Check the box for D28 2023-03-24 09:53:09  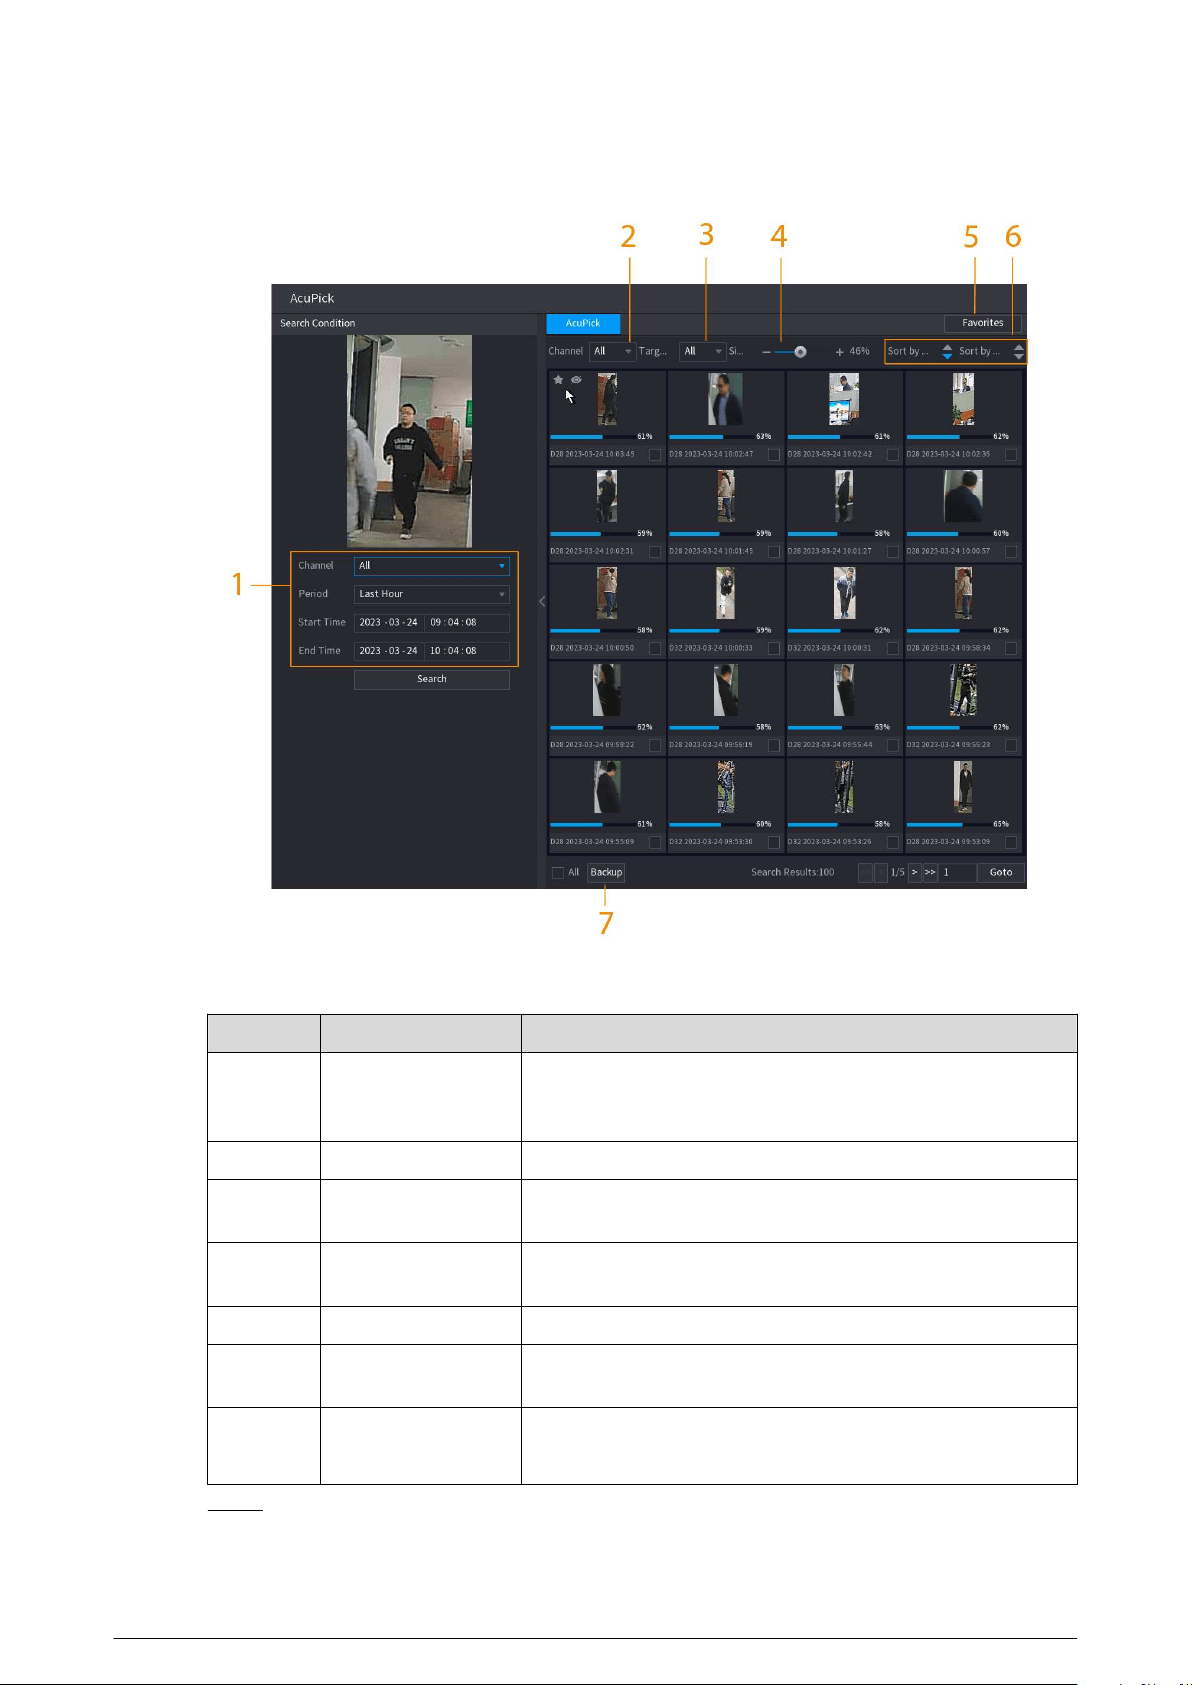coord(1011,842)
